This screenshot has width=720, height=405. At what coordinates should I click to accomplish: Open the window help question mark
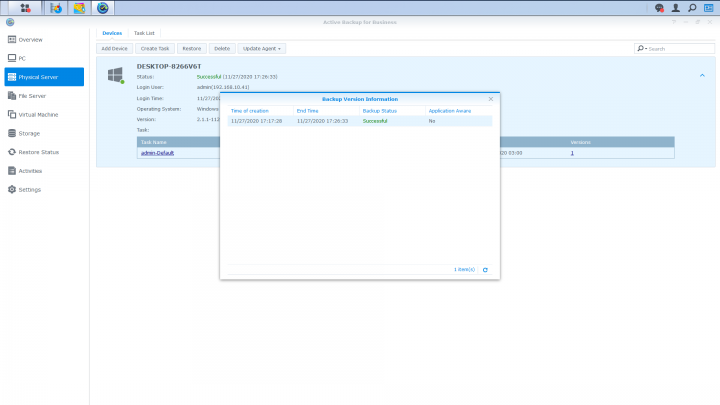tap(674, 22)
